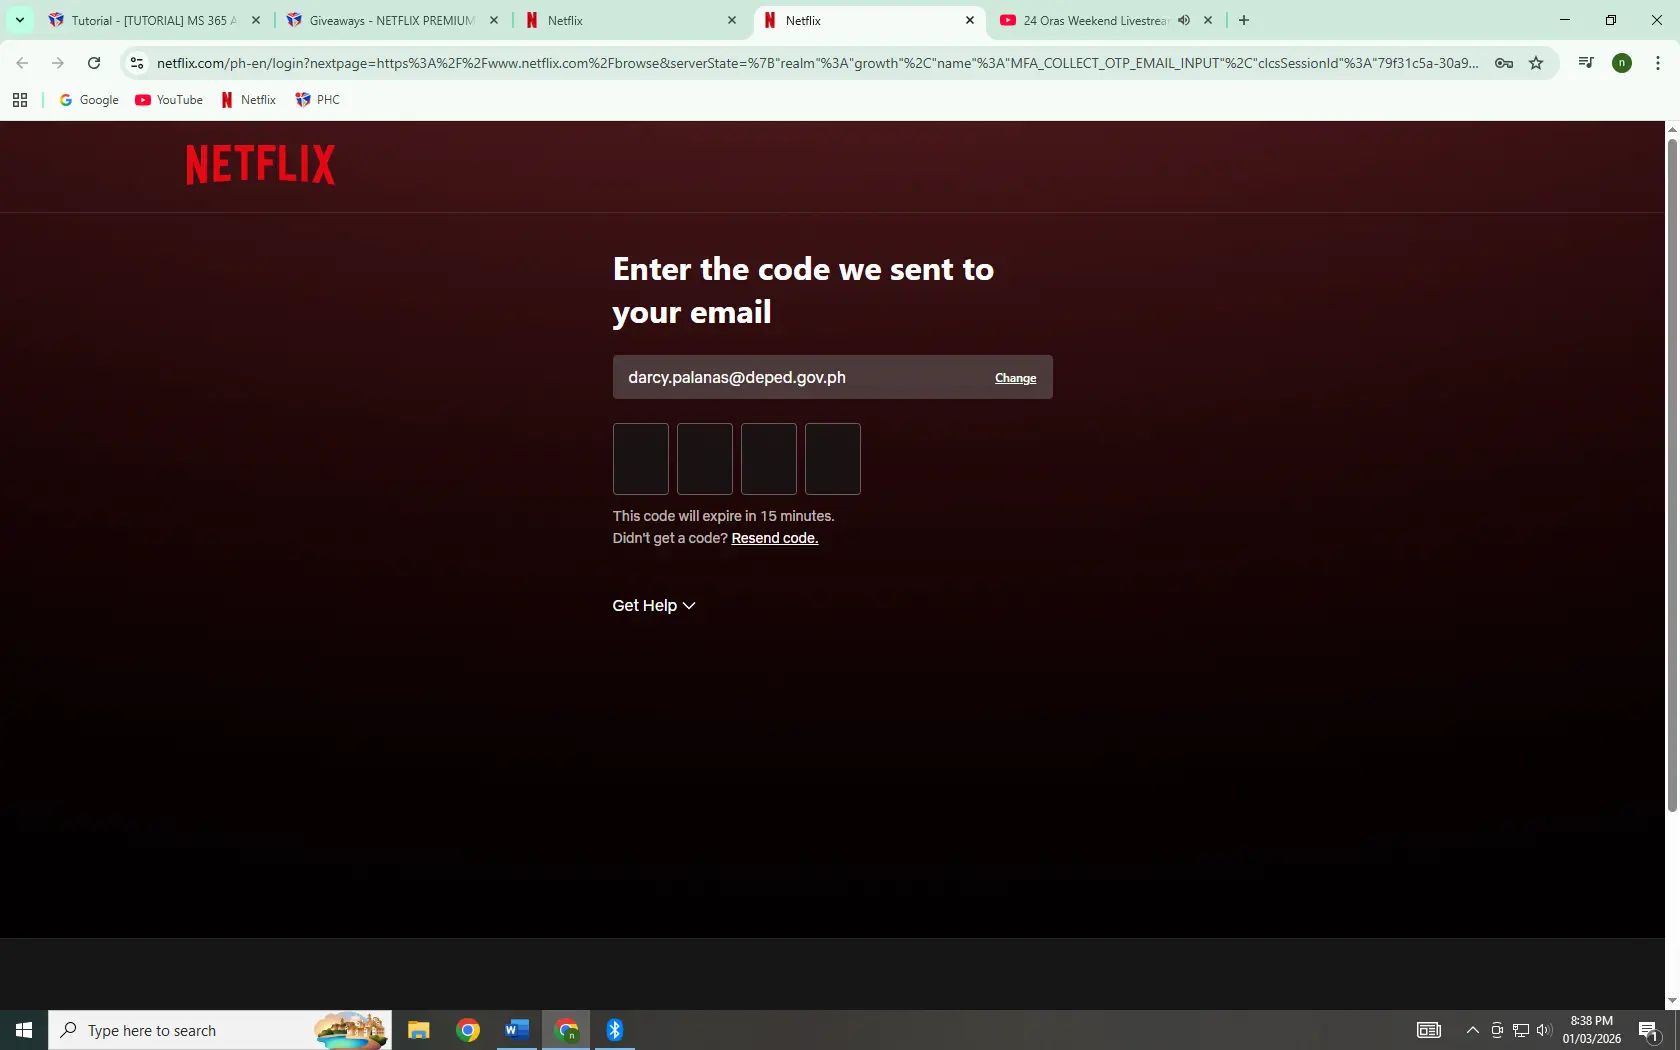Open the media control icon in toolbar
The width and height of the screenshot is (1680, 1050).
(1586, 63)
